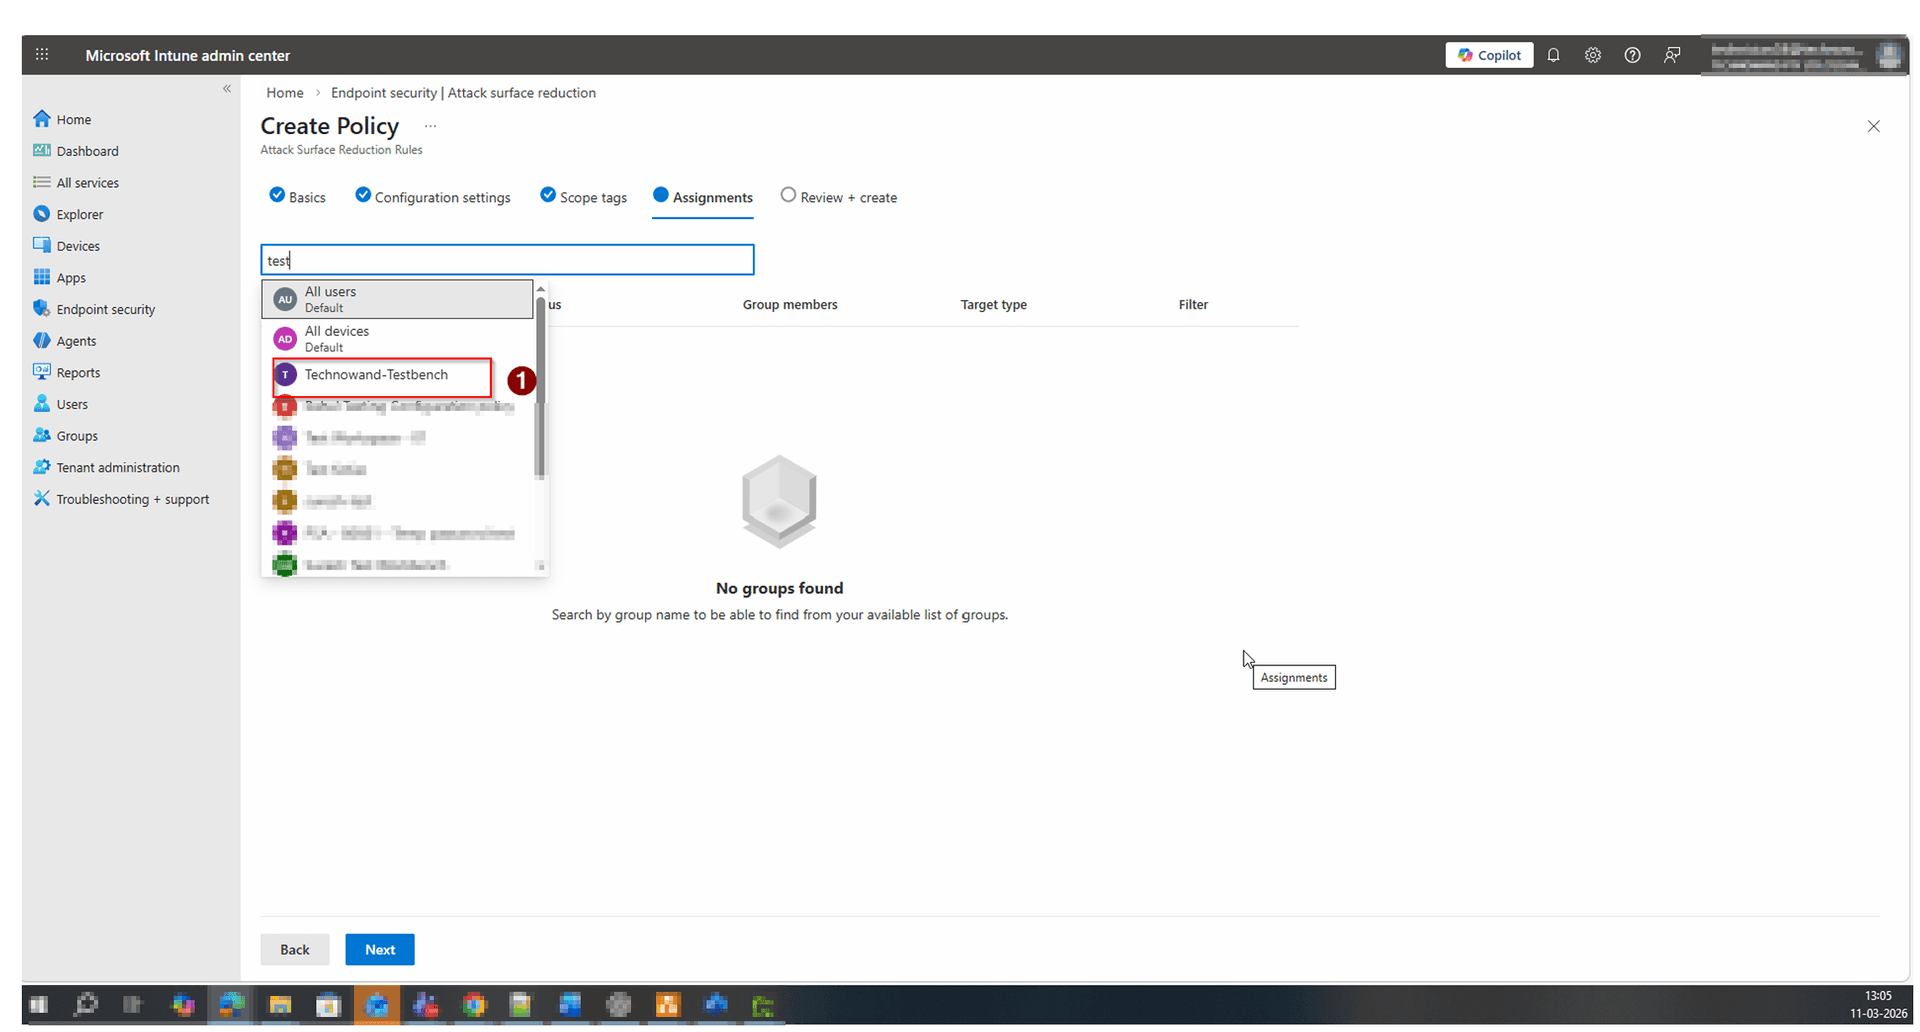
Task: Switch to the Basics step
Action: coord(298,197)
